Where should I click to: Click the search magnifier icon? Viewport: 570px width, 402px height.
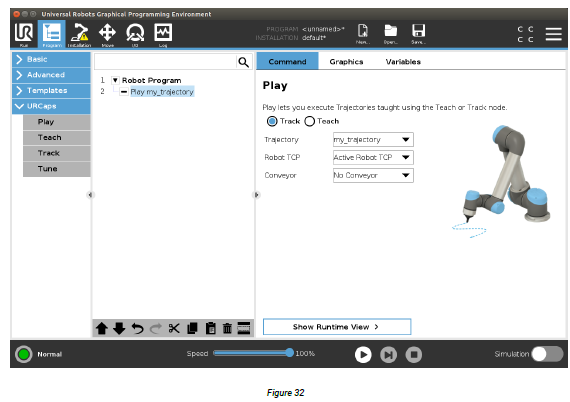point(244,62)
